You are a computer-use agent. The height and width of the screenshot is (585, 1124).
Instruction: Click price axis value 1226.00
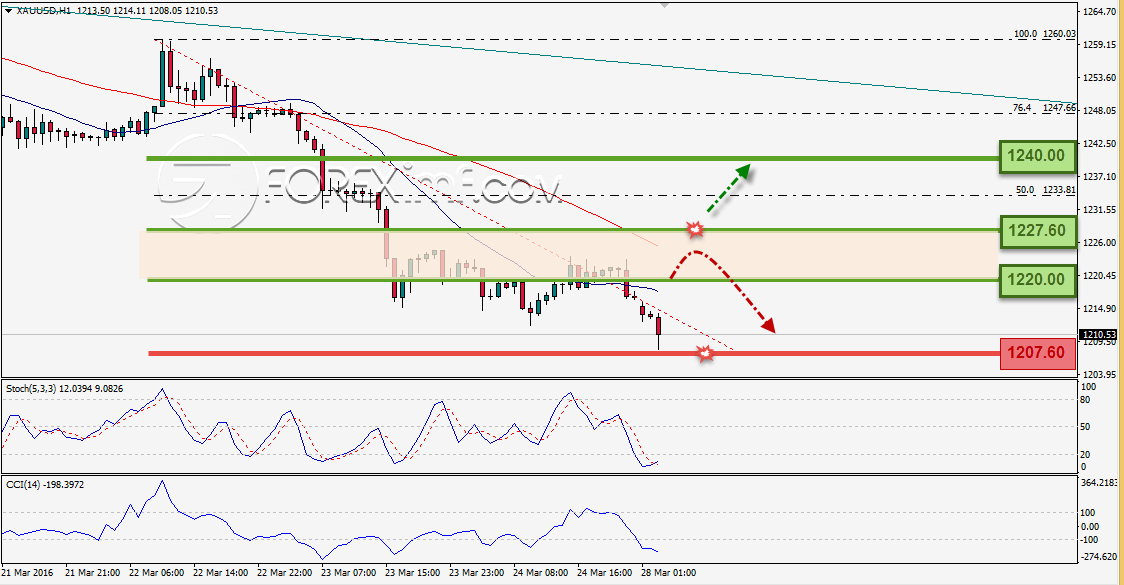tap(1099, 242)
